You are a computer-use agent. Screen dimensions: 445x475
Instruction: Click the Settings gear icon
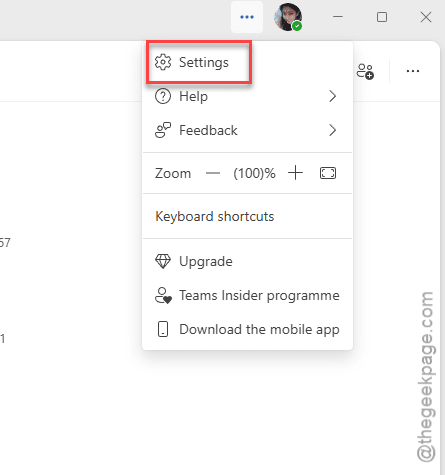point(163,62)
